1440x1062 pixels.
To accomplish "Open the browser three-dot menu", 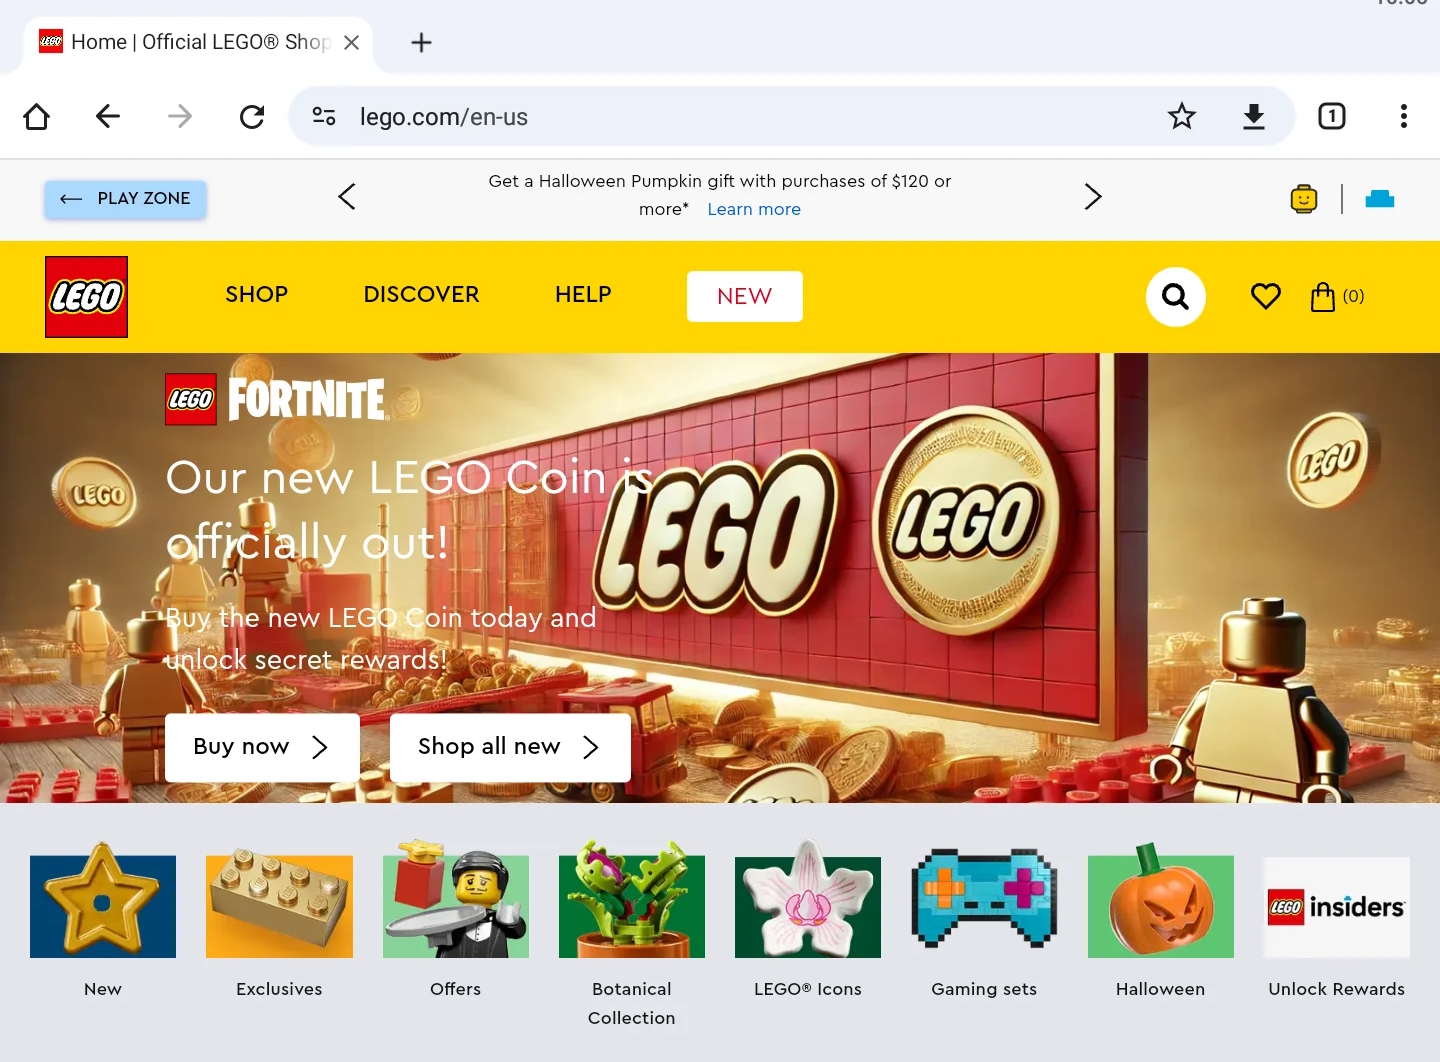I will 1403,117.
